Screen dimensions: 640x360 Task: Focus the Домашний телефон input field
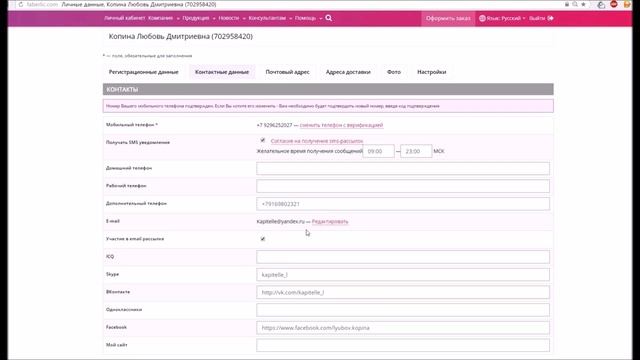click(403, 169)
